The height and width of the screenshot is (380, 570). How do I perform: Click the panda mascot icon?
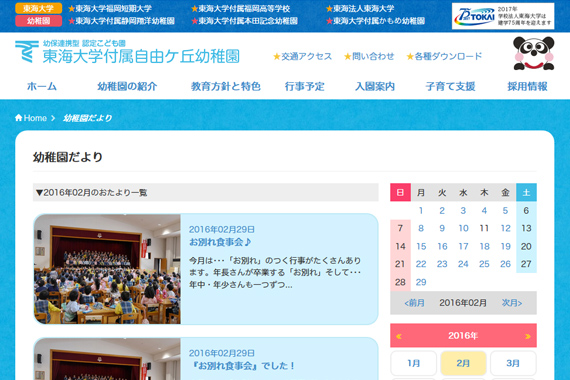coord(533,53)
